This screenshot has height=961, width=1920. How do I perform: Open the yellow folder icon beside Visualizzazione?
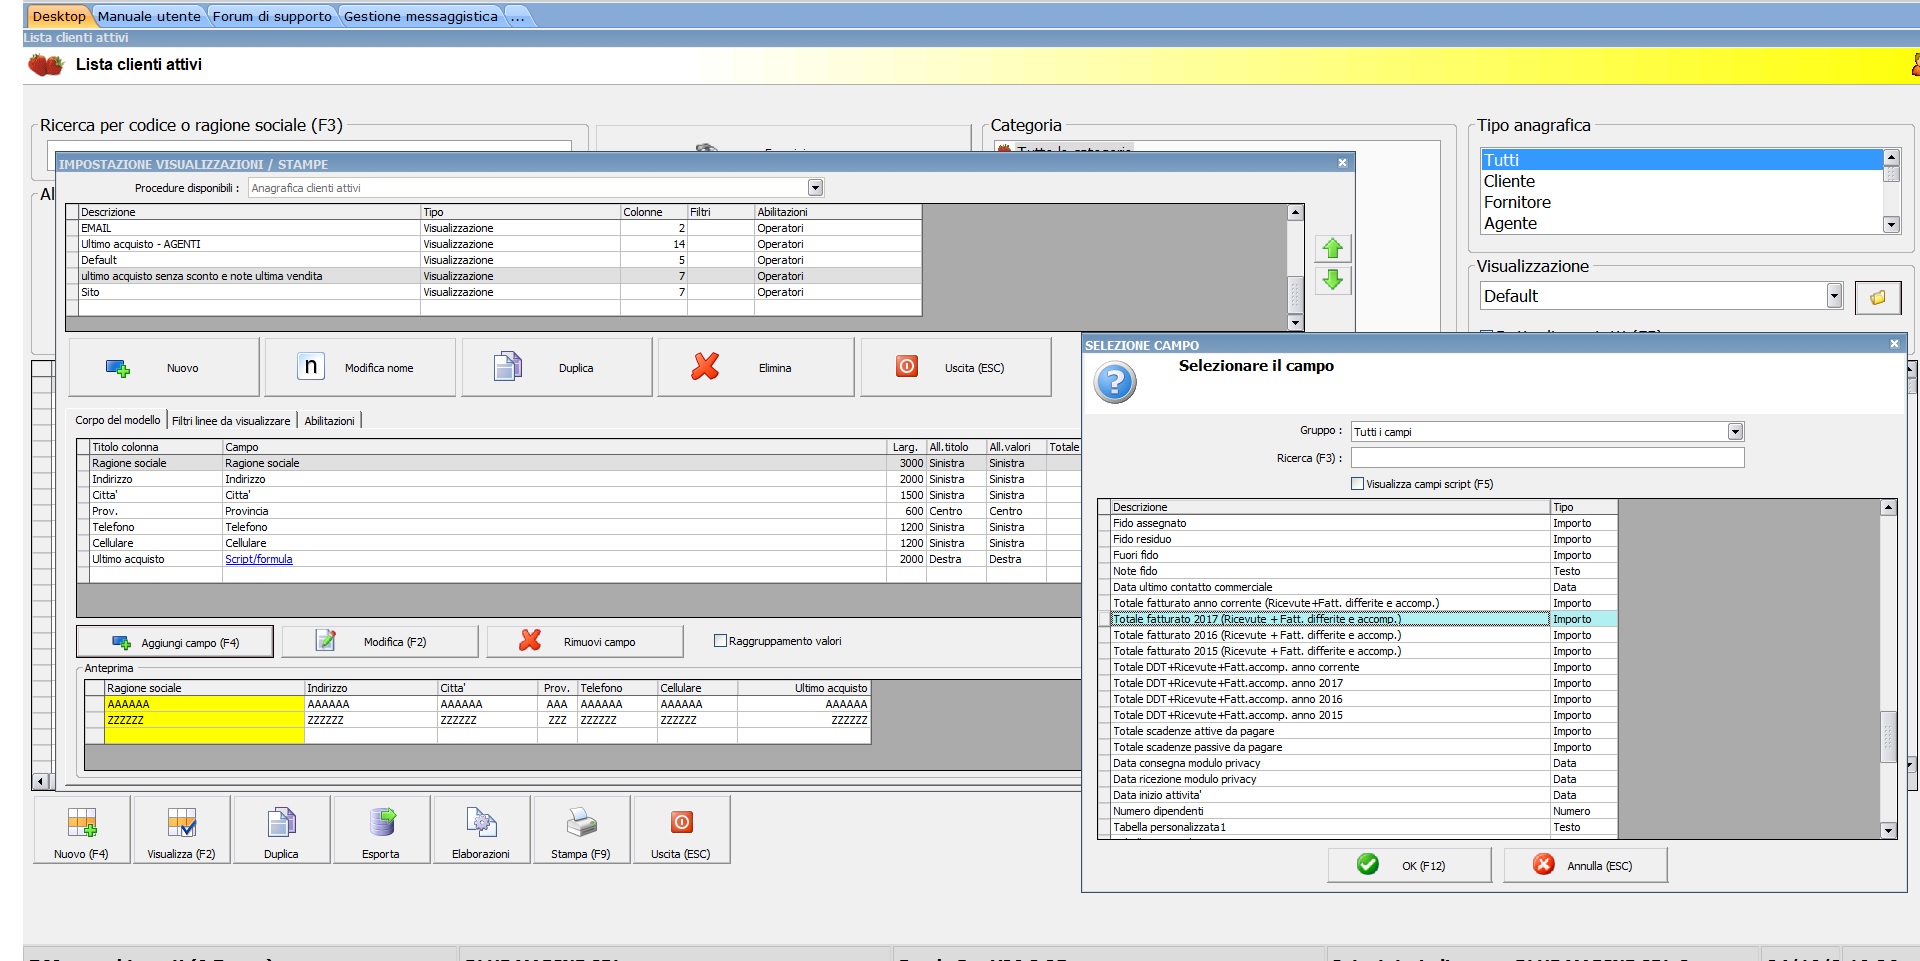click(1877, 297)
